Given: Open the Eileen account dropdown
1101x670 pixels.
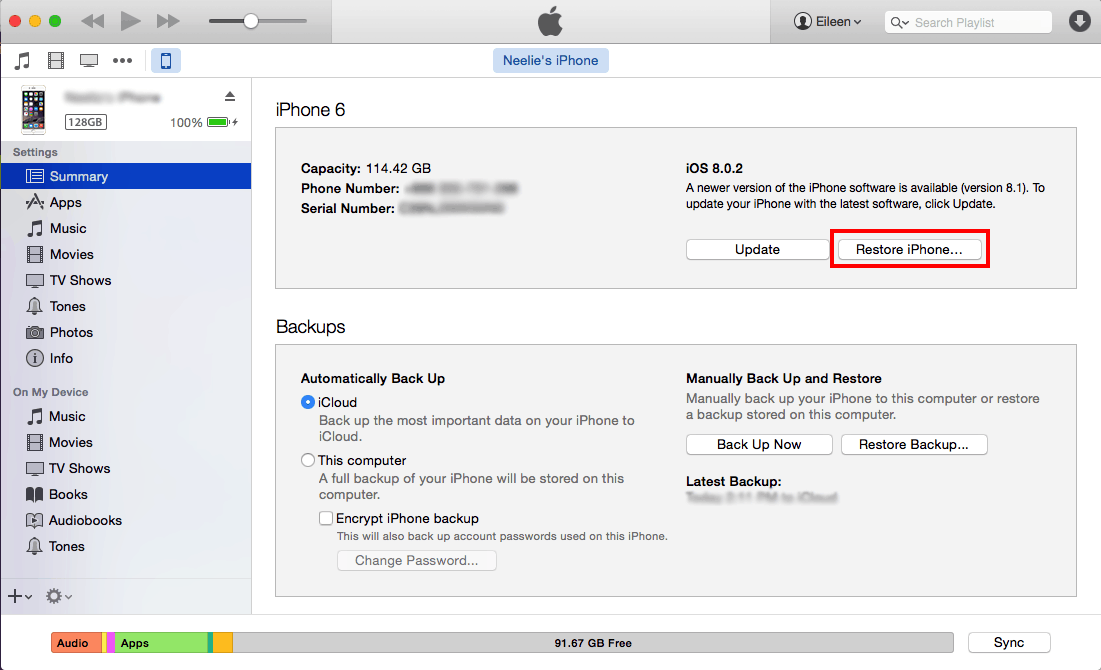Looking at the screenshot, I should 827,22.
